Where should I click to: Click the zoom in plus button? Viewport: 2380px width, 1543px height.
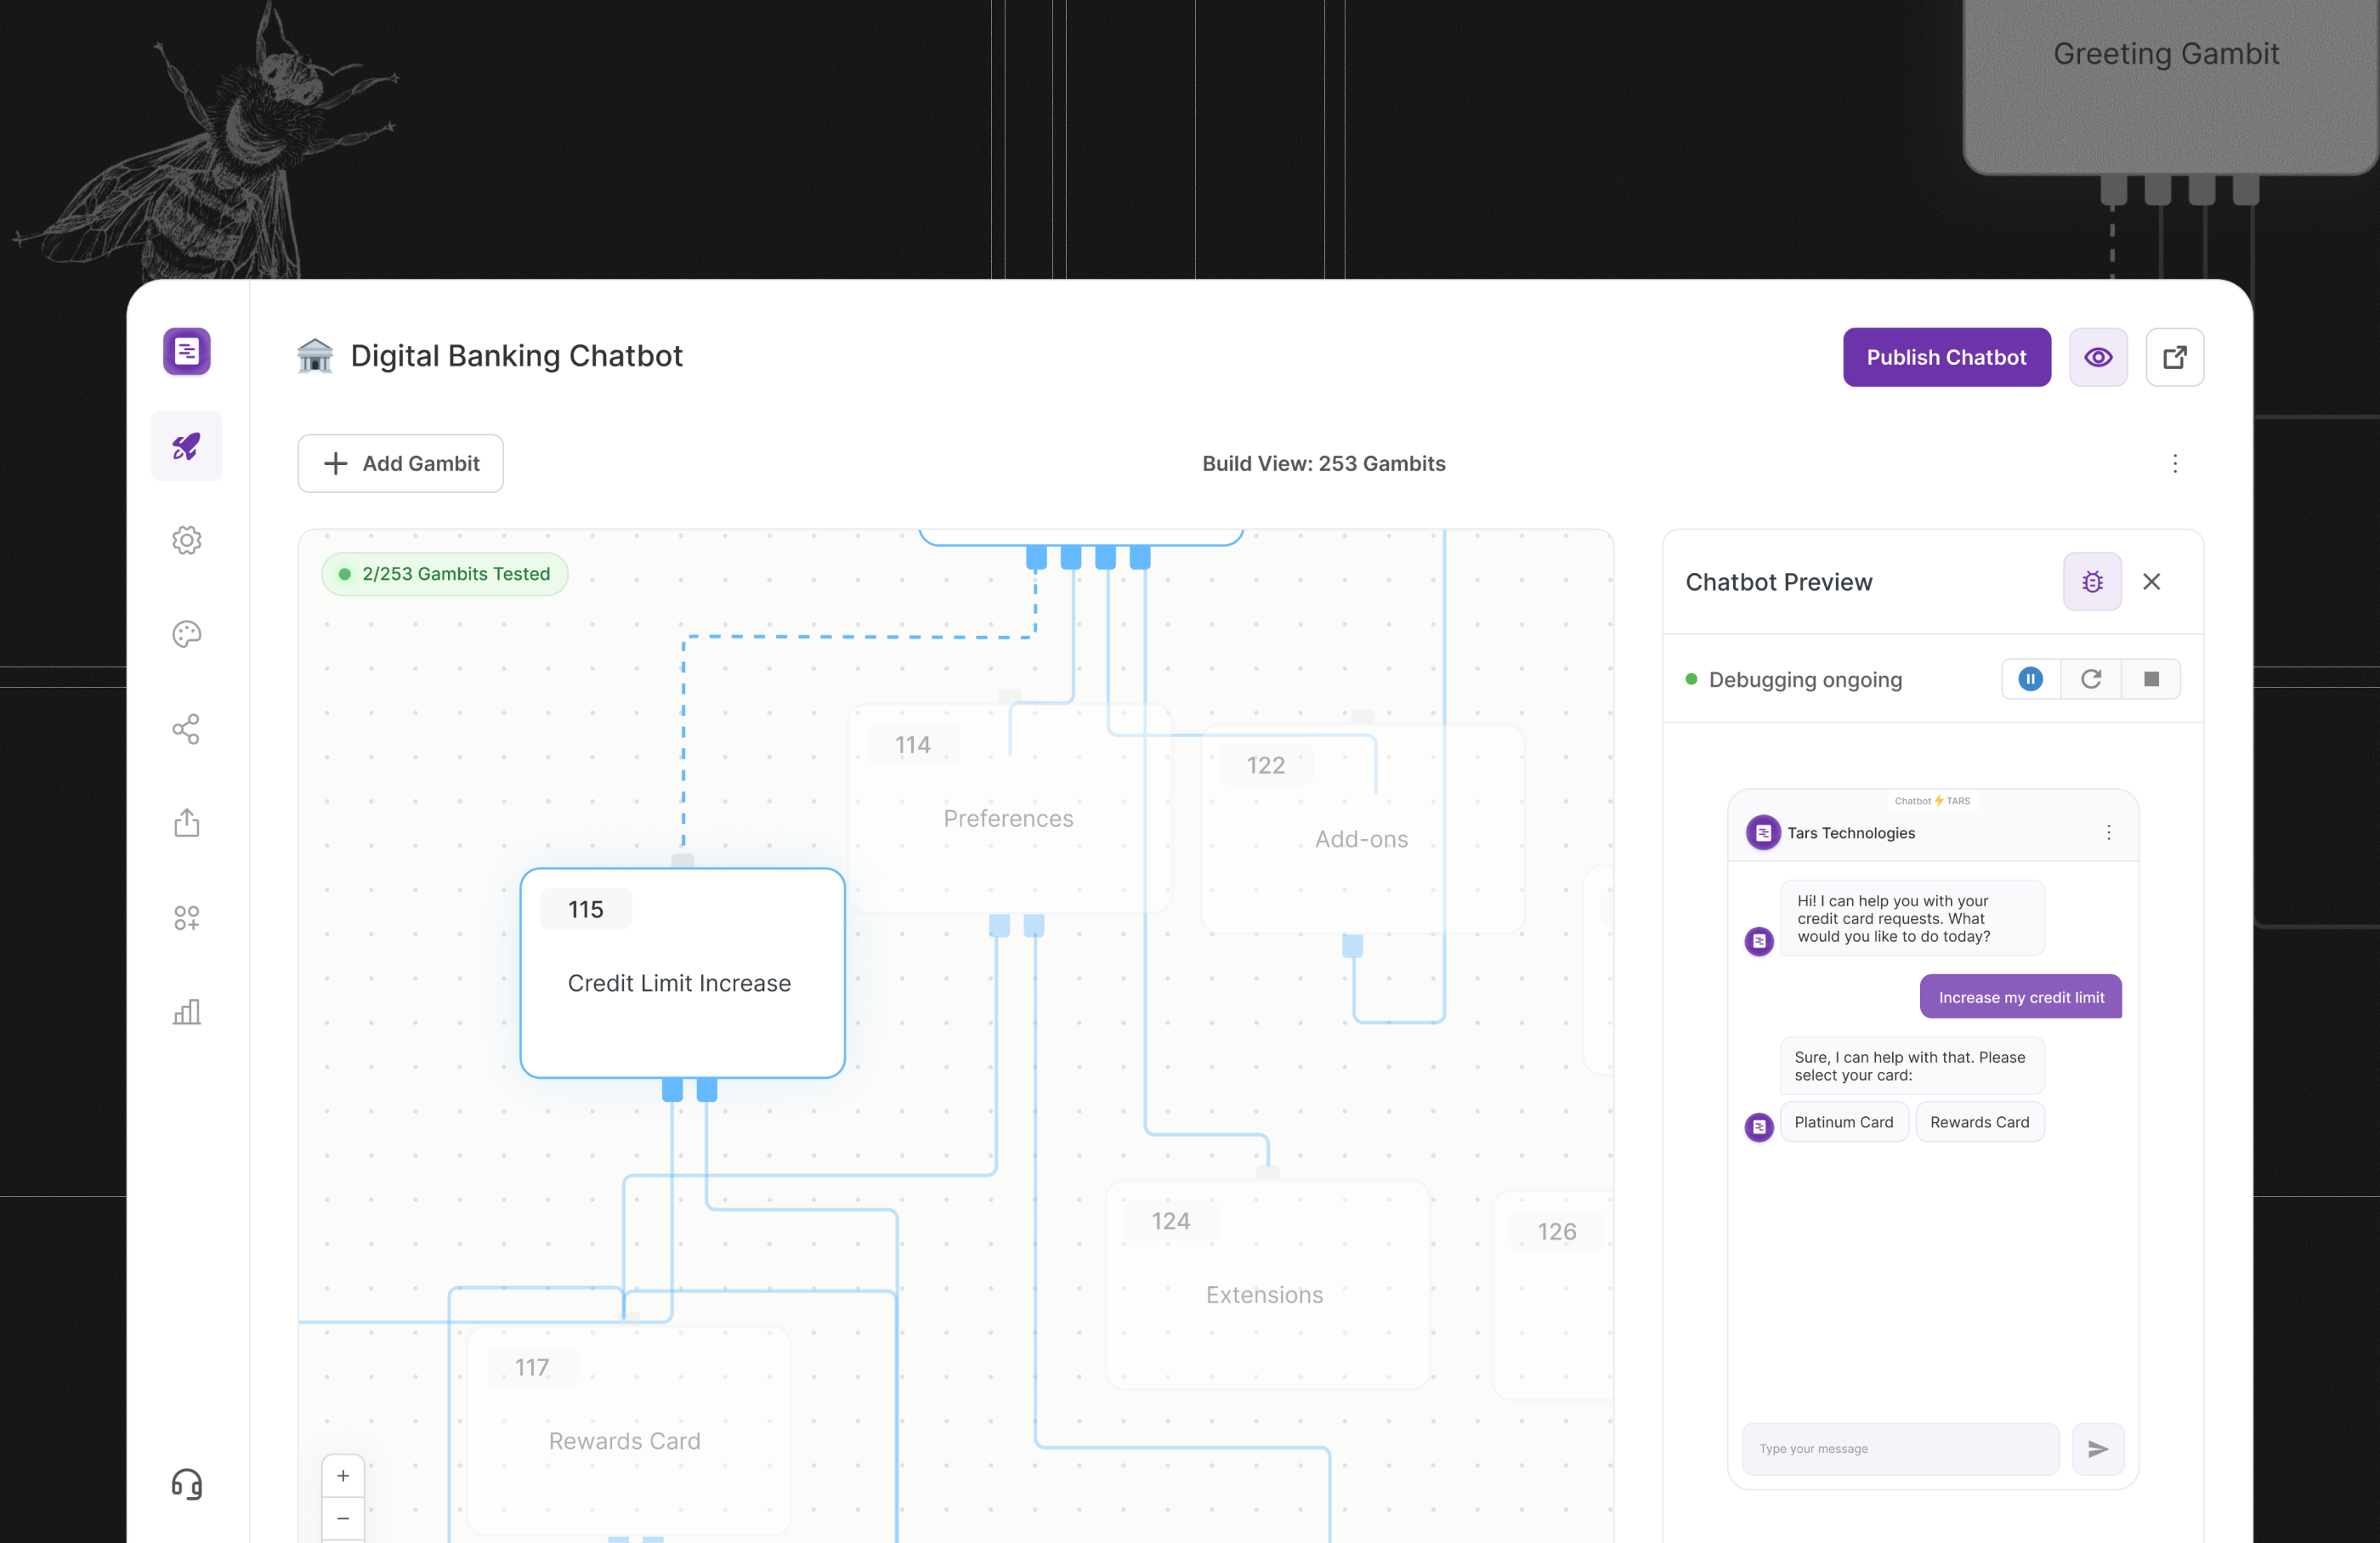point(343,1476)
